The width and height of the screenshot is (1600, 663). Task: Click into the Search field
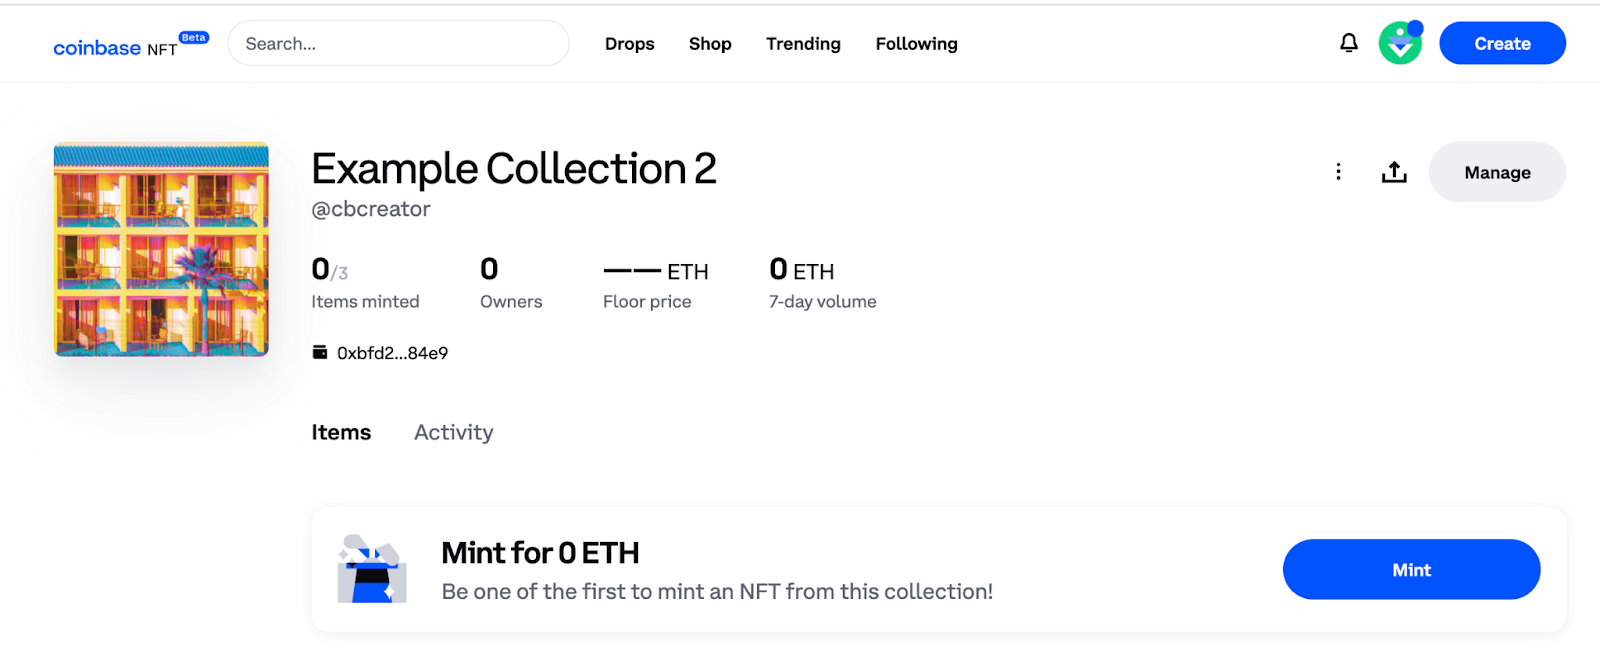tap(400, 44)
